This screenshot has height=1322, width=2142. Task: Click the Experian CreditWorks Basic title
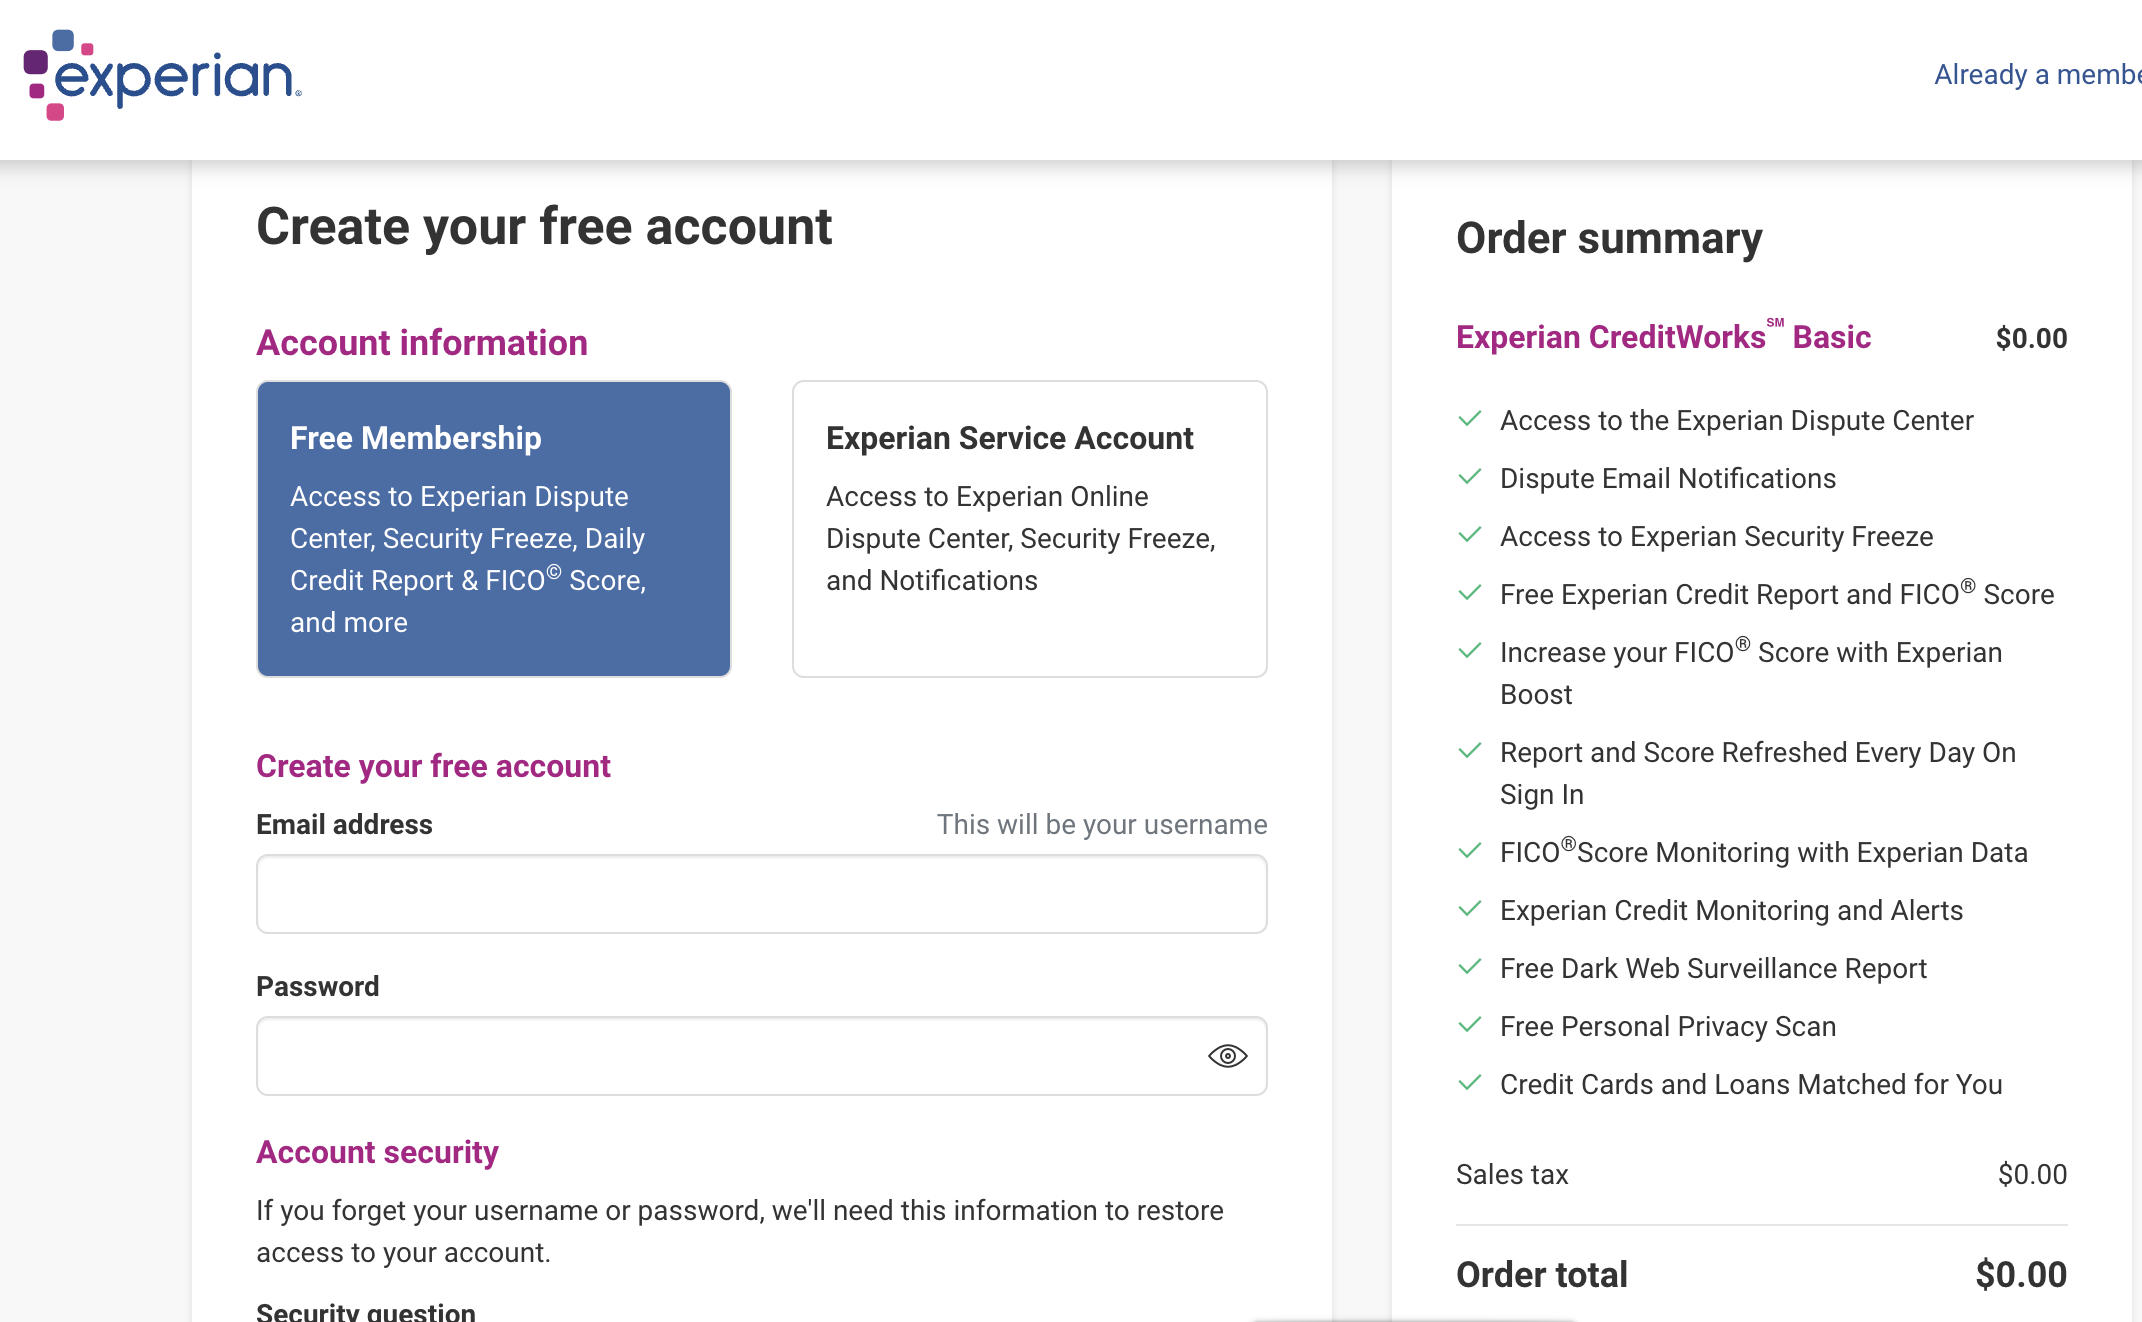[1663, 338]
